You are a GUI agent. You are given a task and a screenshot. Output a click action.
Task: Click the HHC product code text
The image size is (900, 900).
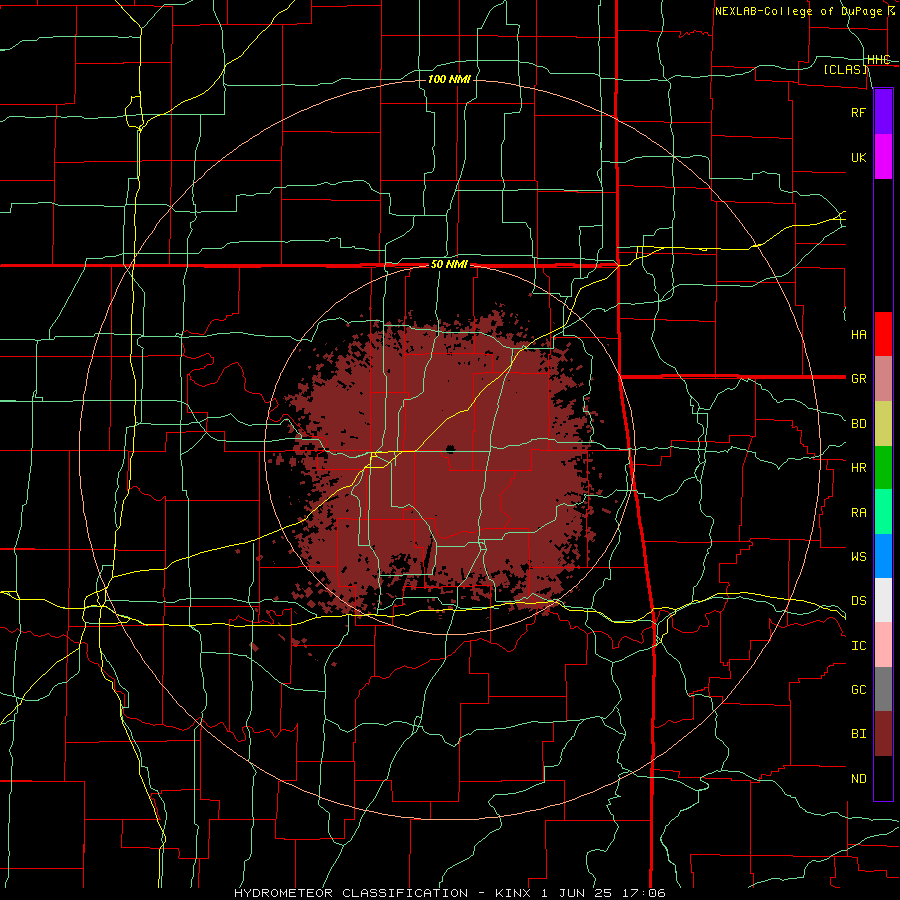pyautogui.click(x=878, y=60)
